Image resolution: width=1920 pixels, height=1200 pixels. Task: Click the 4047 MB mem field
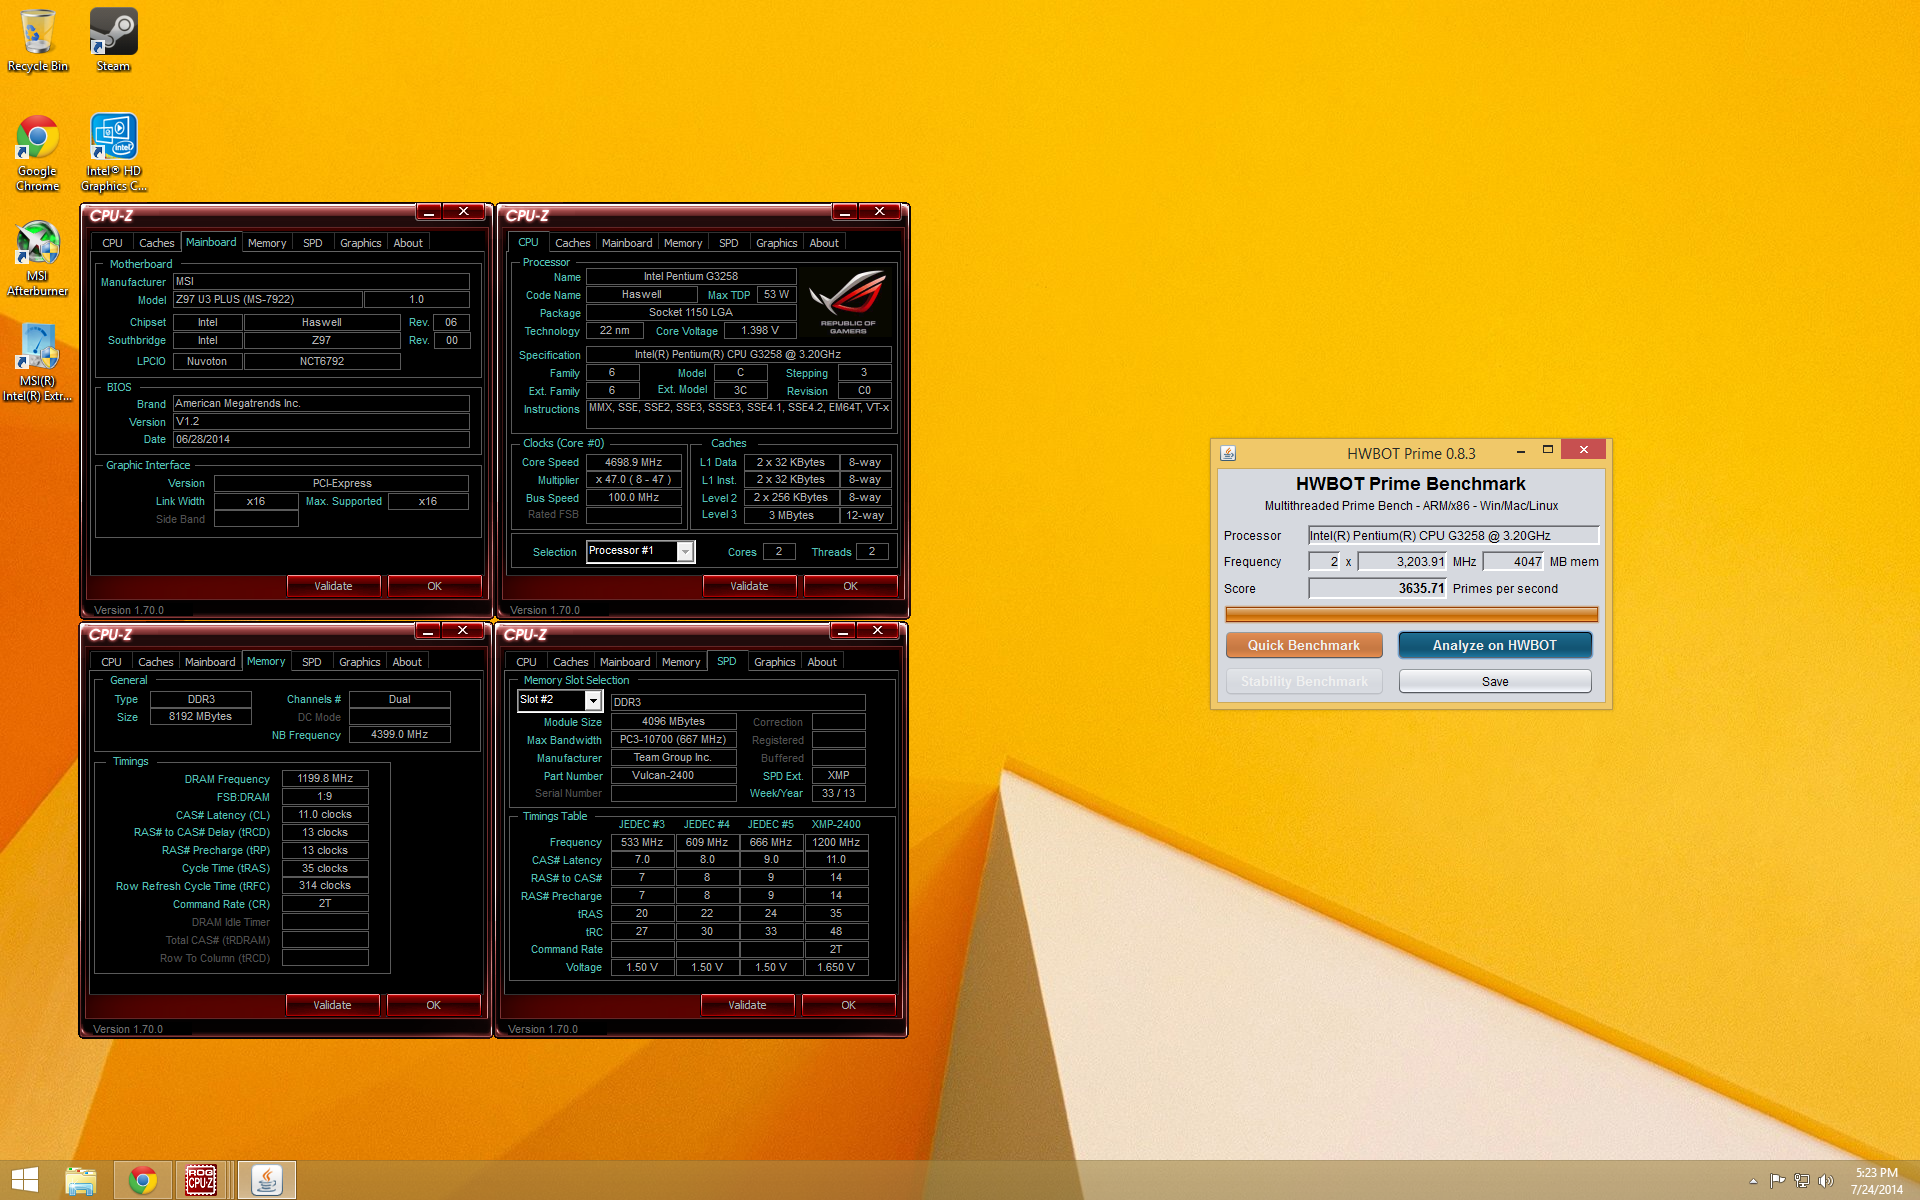[1514, 562]
